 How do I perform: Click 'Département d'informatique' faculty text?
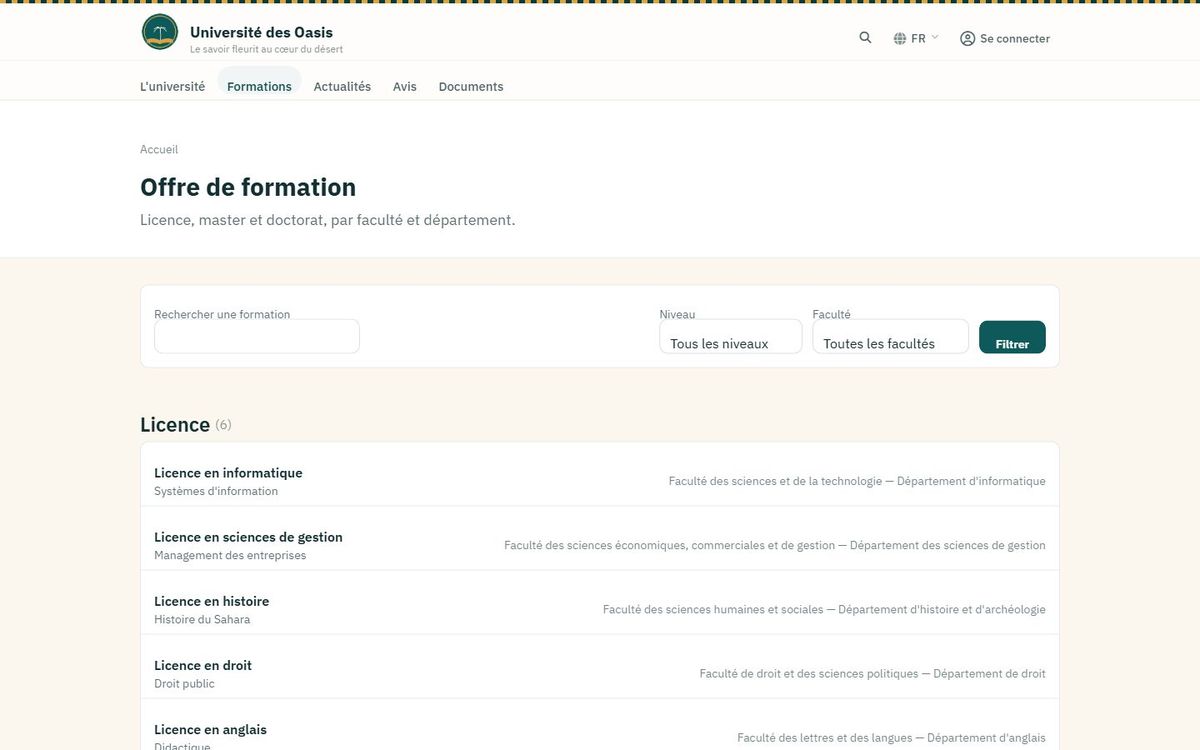(971, 481)
